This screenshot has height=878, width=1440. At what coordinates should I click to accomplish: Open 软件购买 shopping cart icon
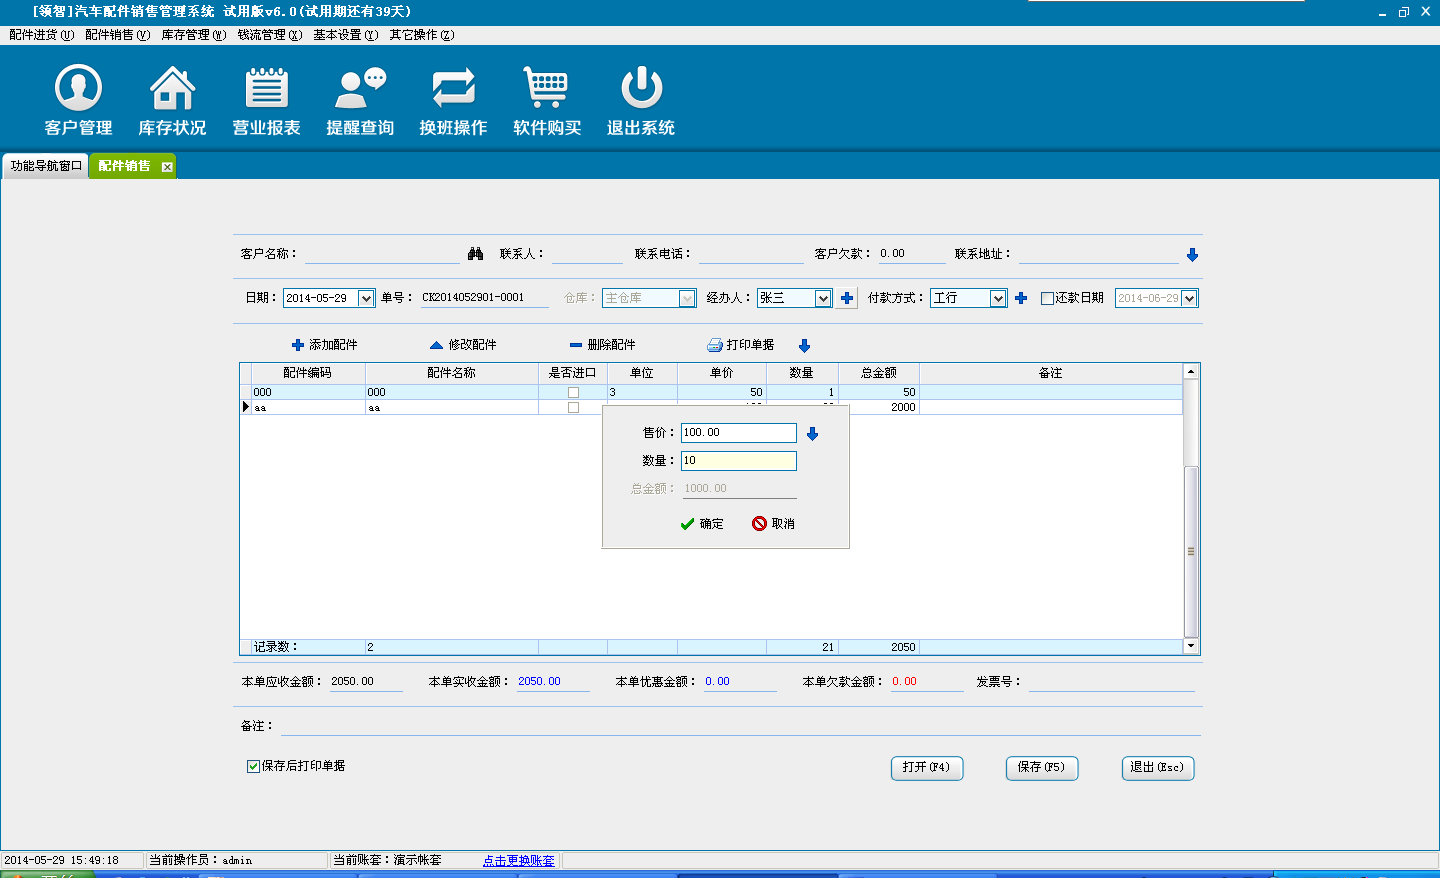point(547,89)
